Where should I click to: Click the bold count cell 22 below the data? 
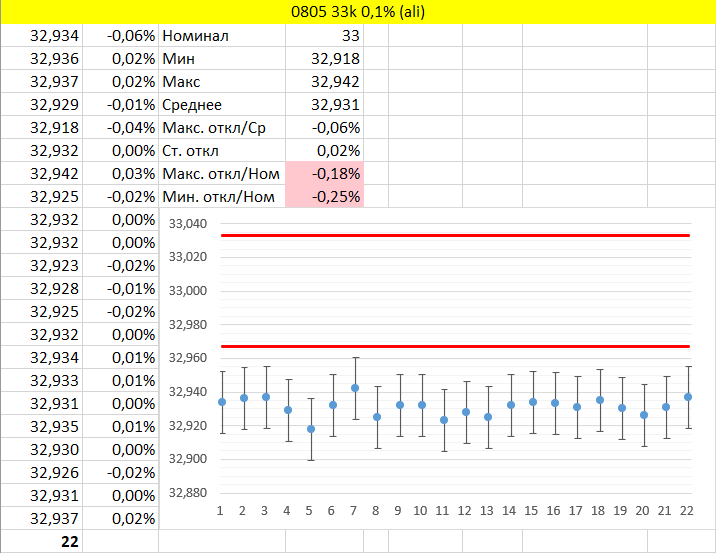point(41,541)
